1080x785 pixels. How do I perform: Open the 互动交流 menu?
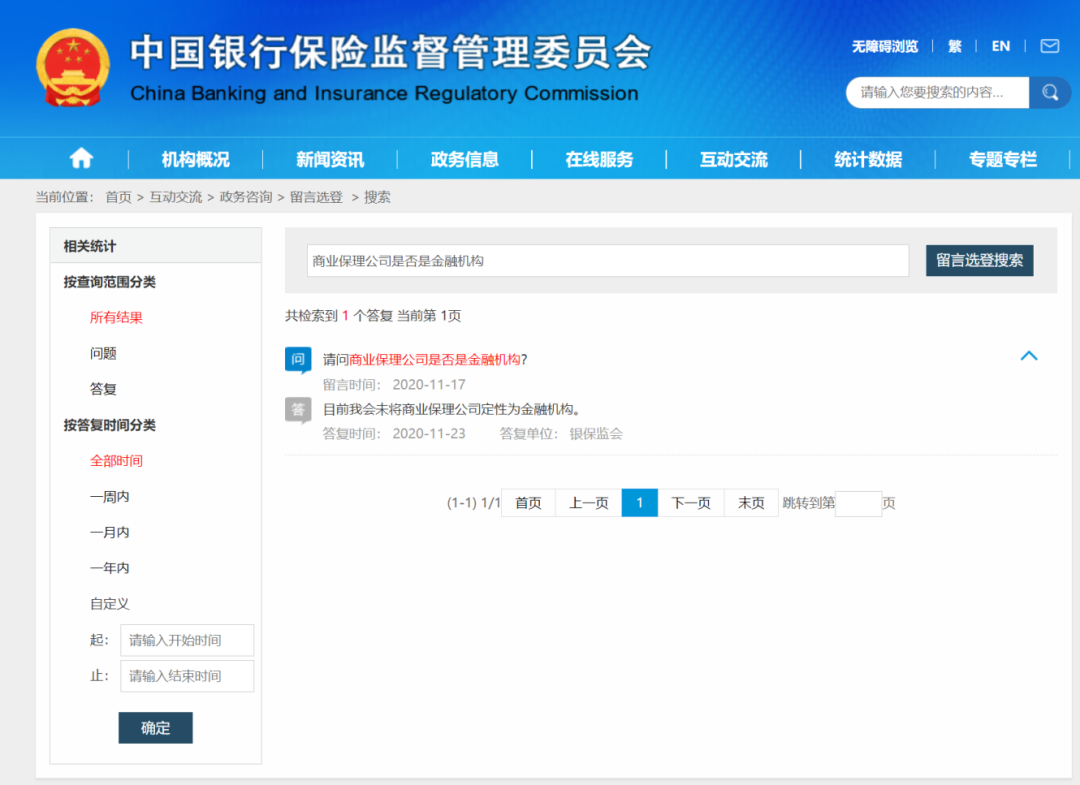pos(734,160)
